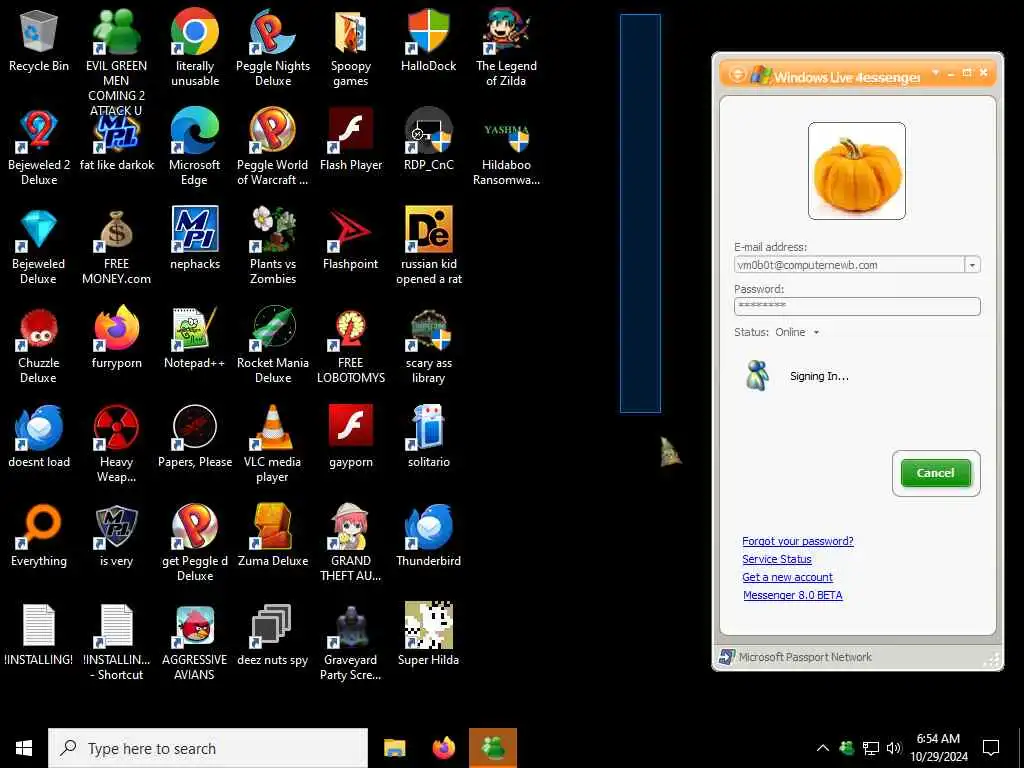1024x768 pixels.
Task: Click the Password input field
Action: point(857,306)
